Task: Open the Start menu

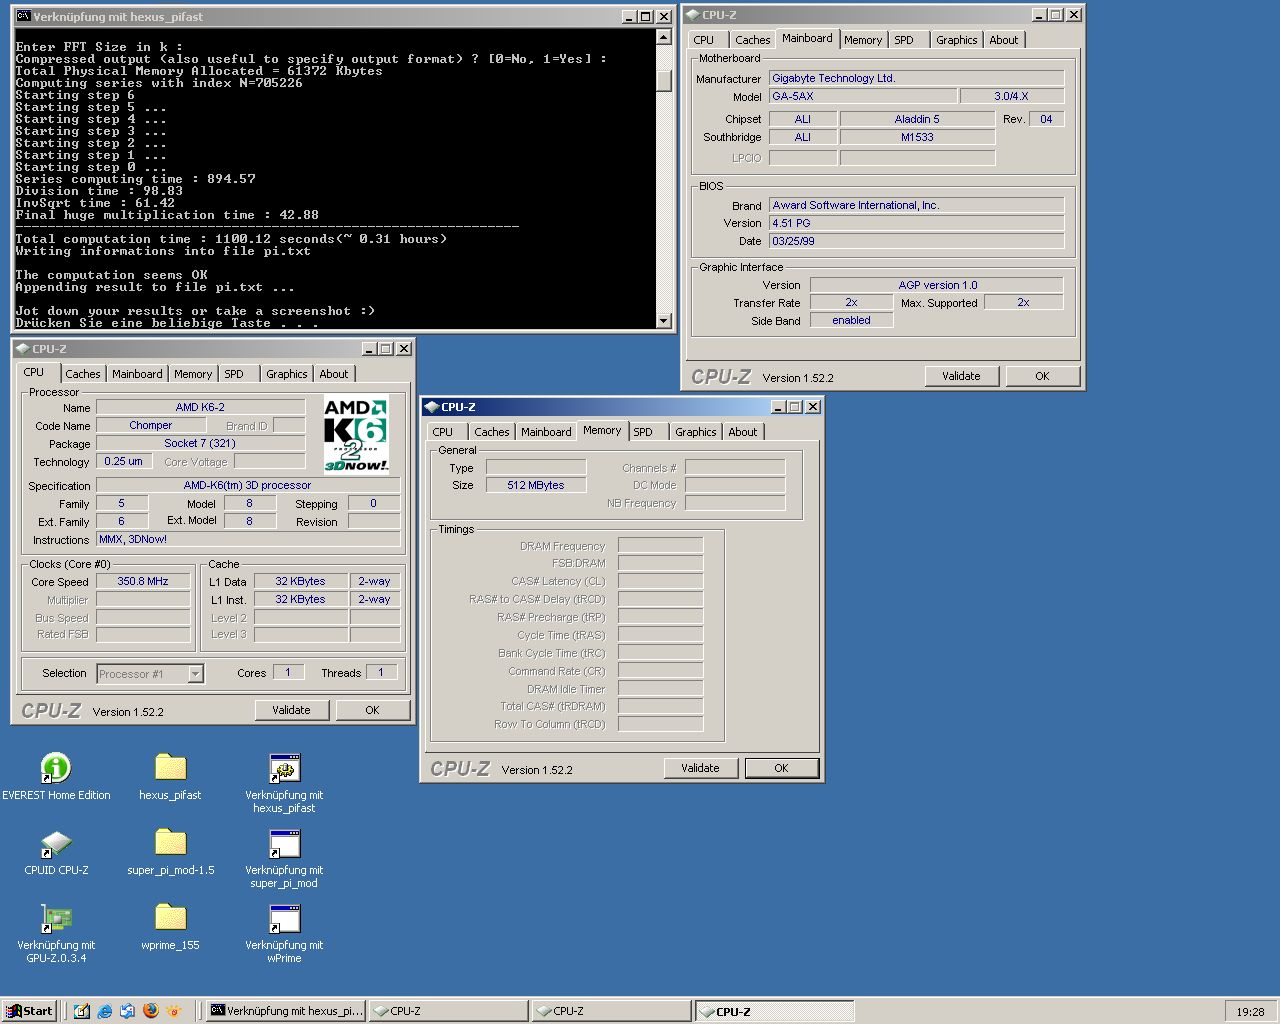Action: tap(29, 1011)
